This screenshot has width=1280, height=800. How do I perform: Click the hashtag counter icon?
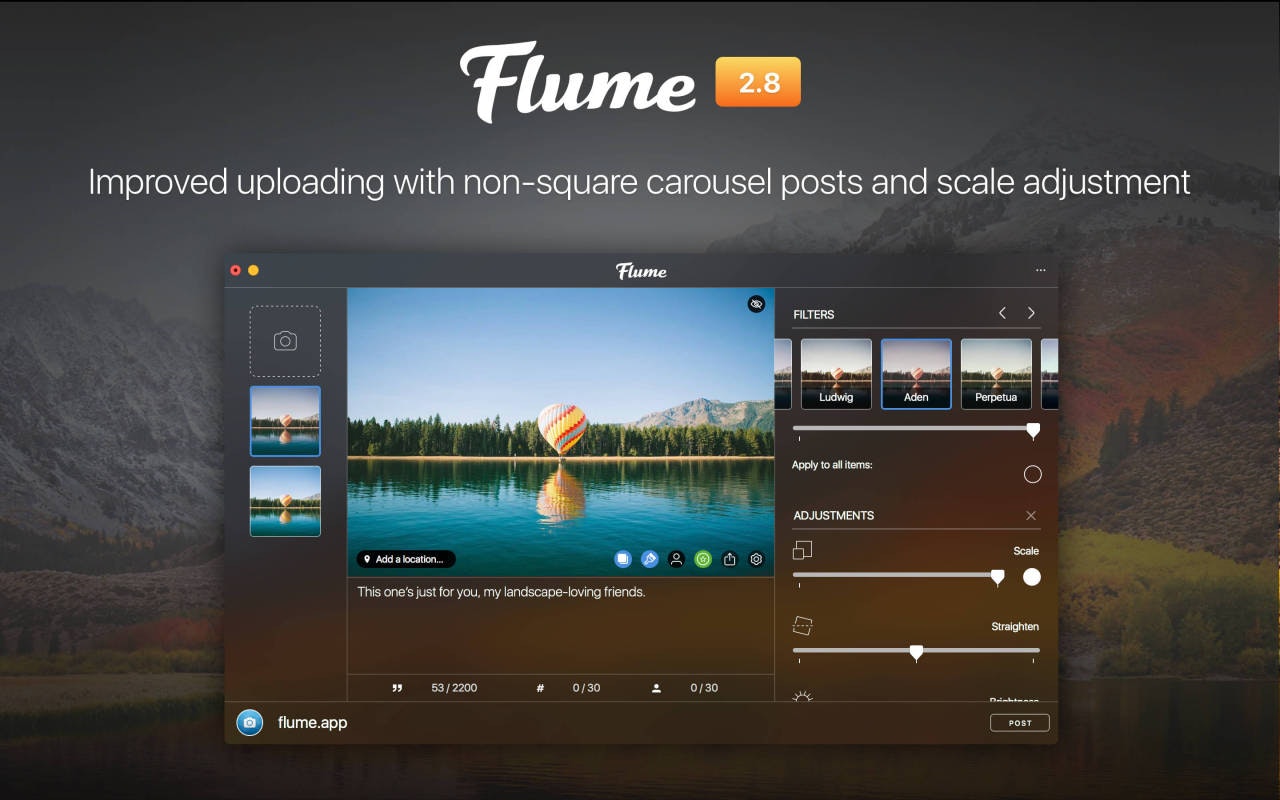[539, 688]
